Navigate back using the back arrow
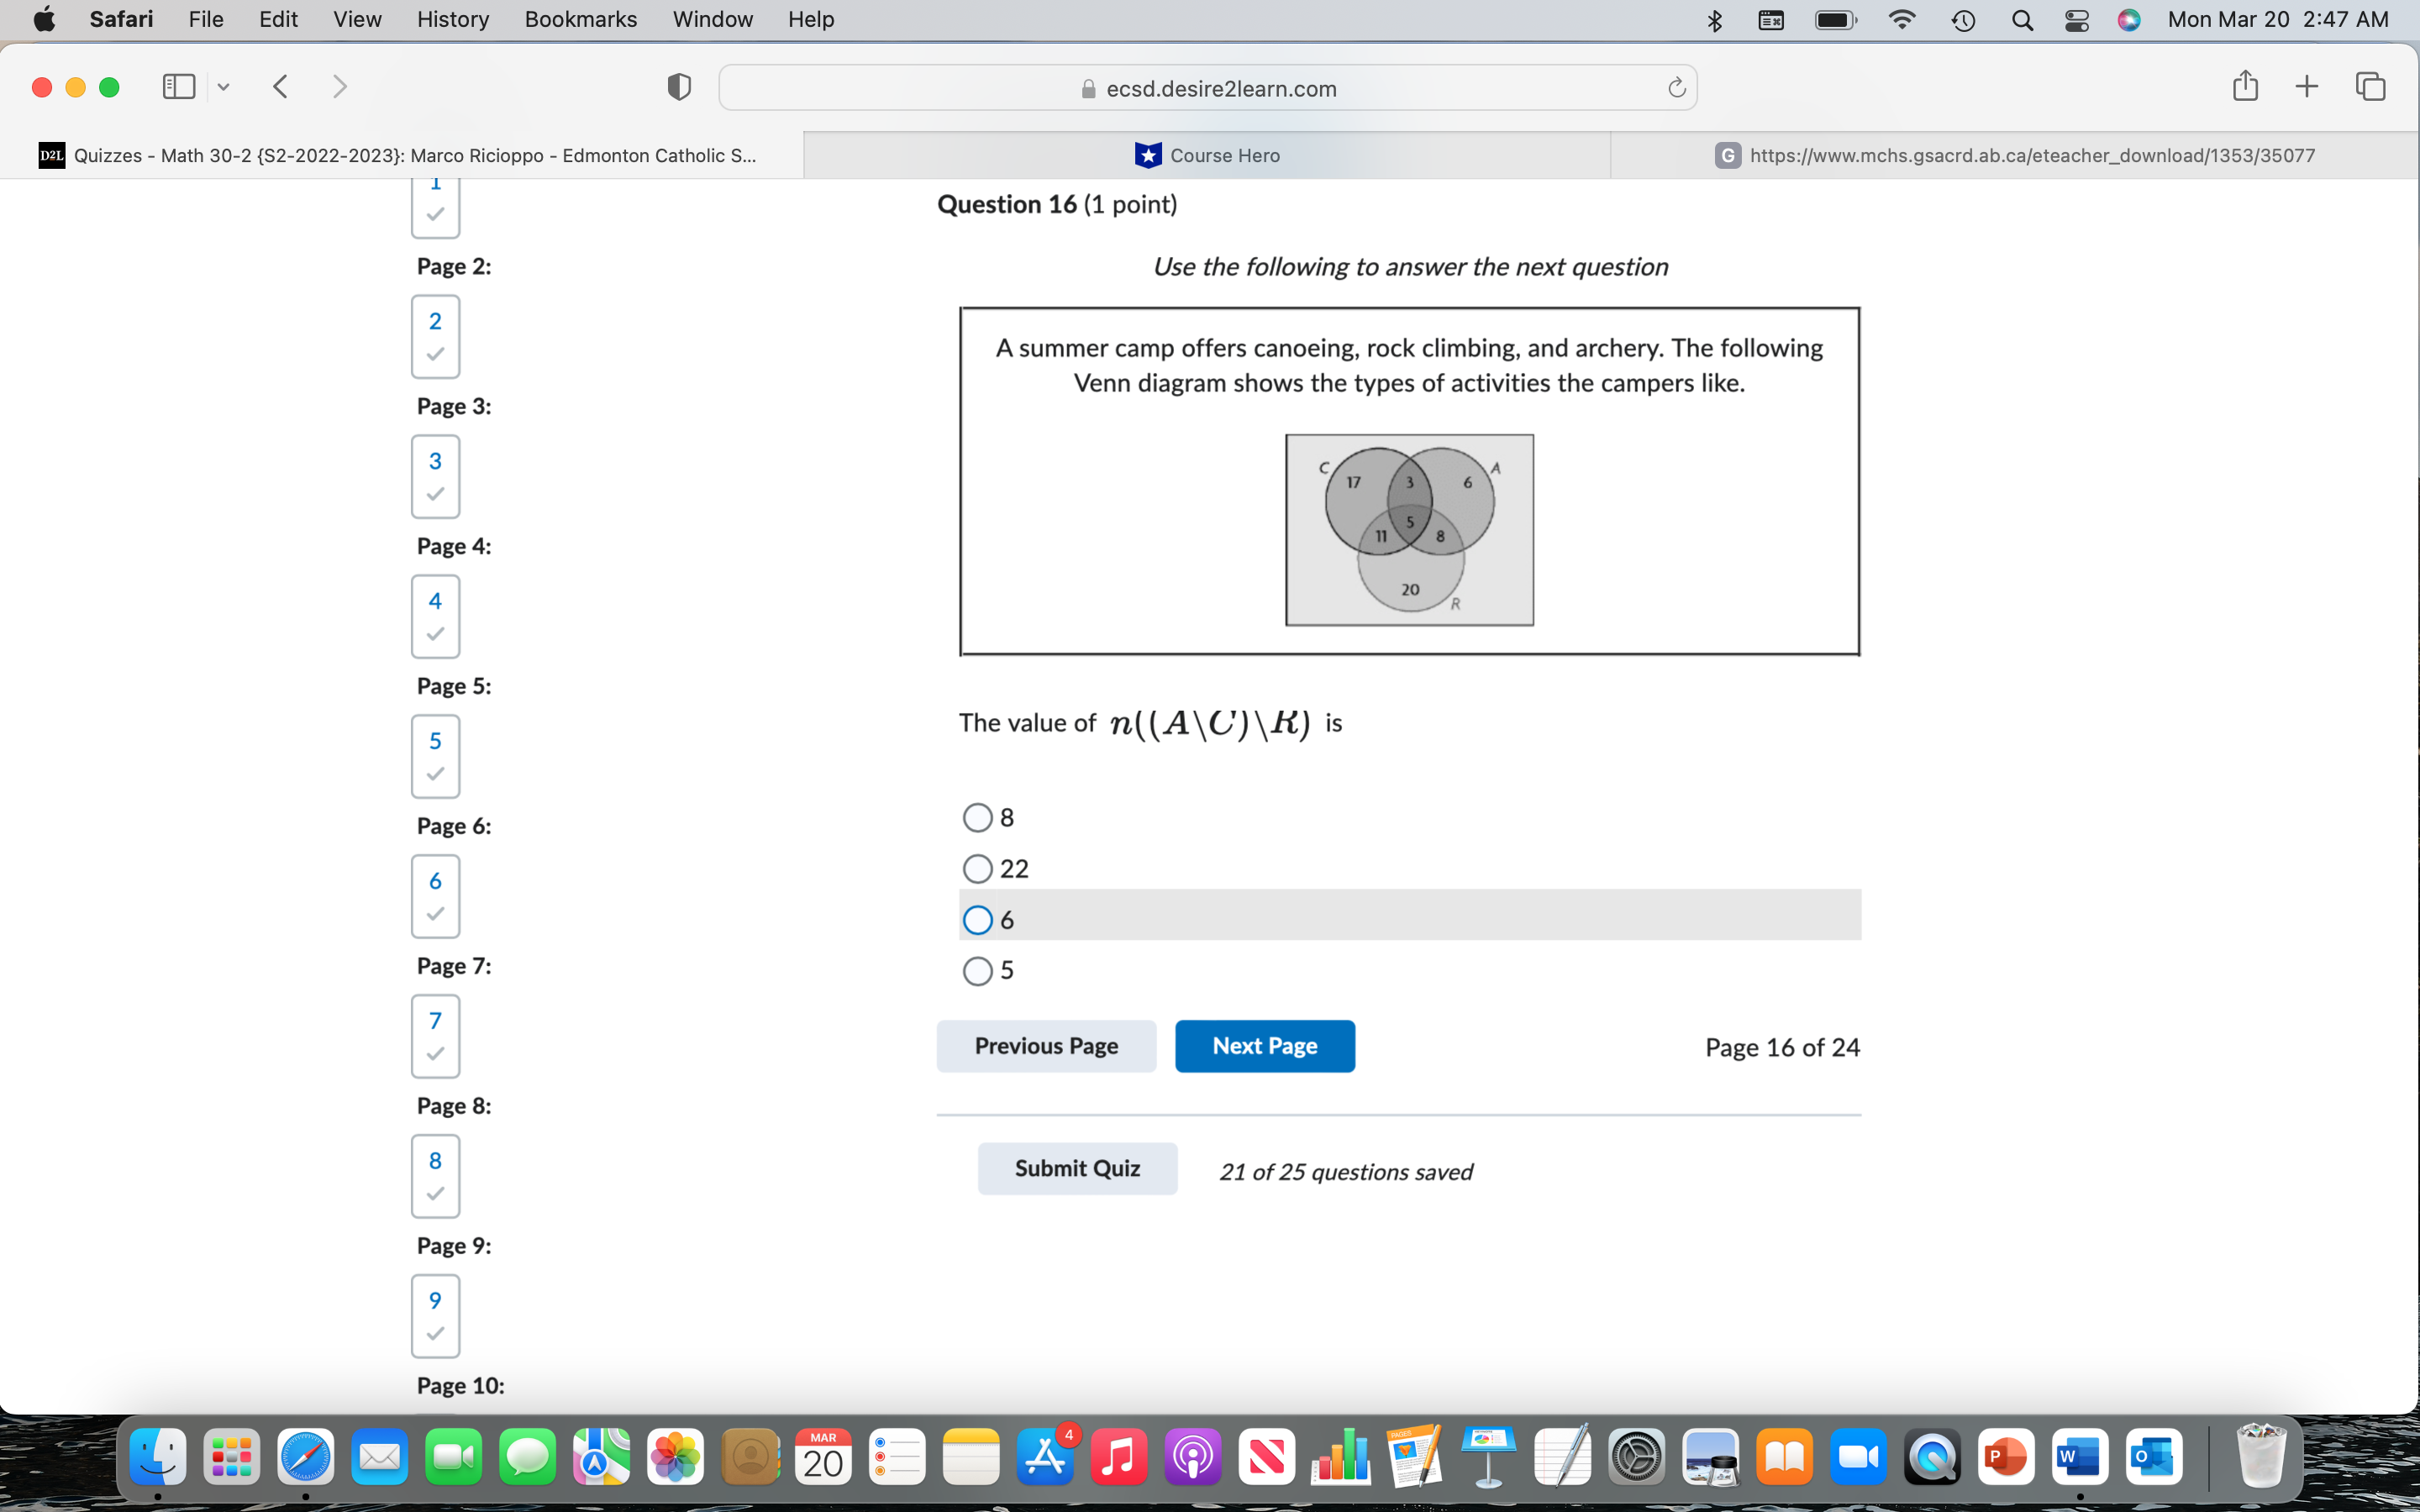Screen dimensions: 2420x1512 tap(281, 87)
